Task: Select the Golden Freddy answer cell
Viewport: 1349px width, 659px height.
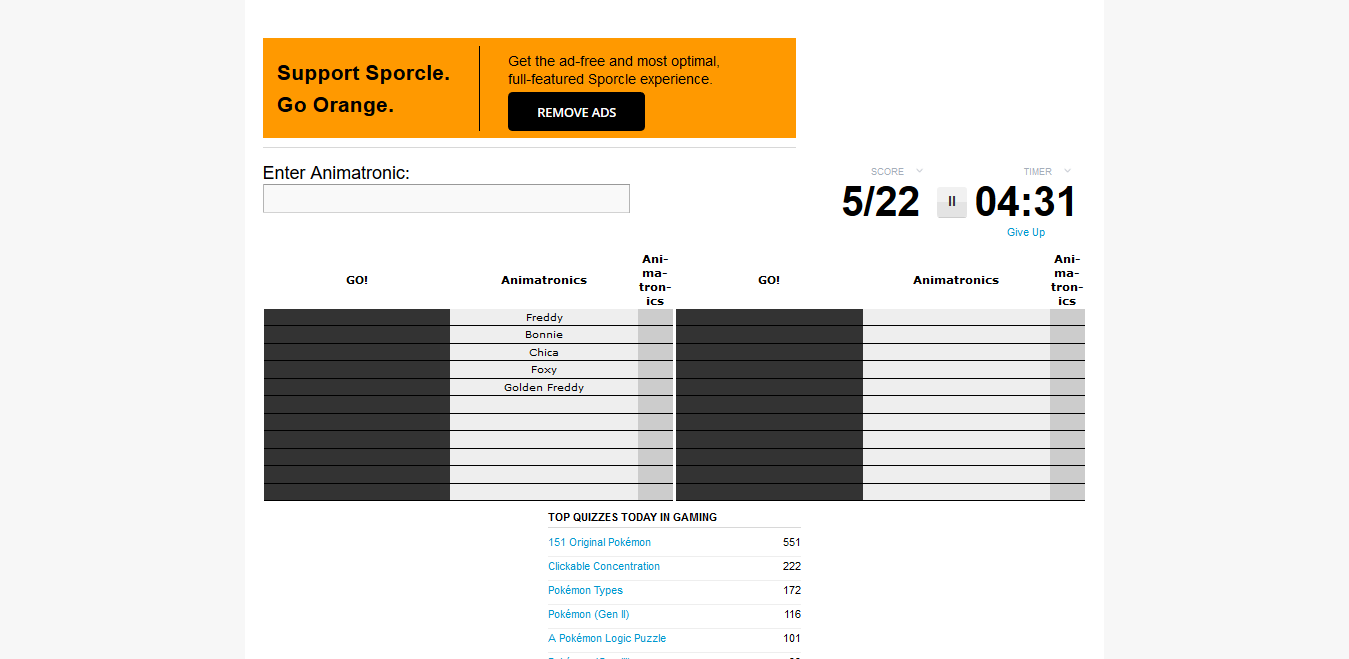Action: (544, 387)
